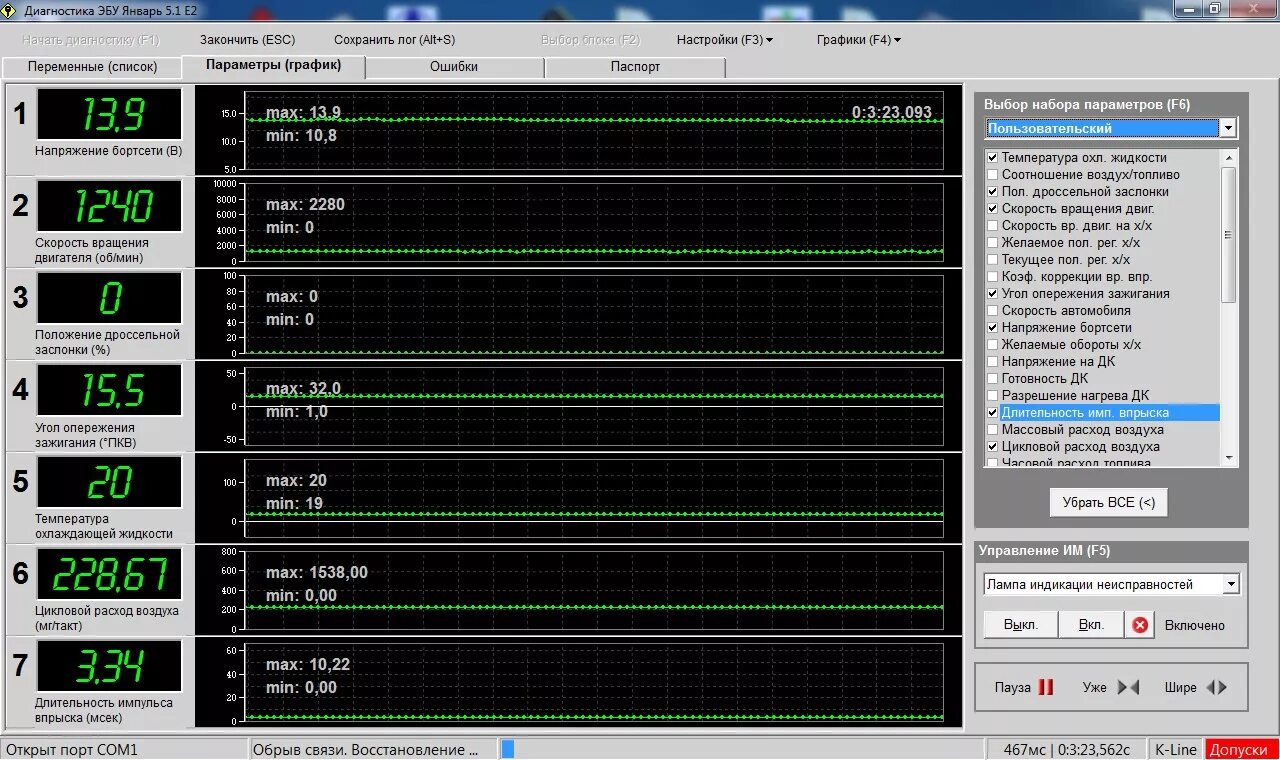1280x760 pixels.
Task: Open Лампа индикации неисправностей dropdown
Action: tap(1231, 584)
